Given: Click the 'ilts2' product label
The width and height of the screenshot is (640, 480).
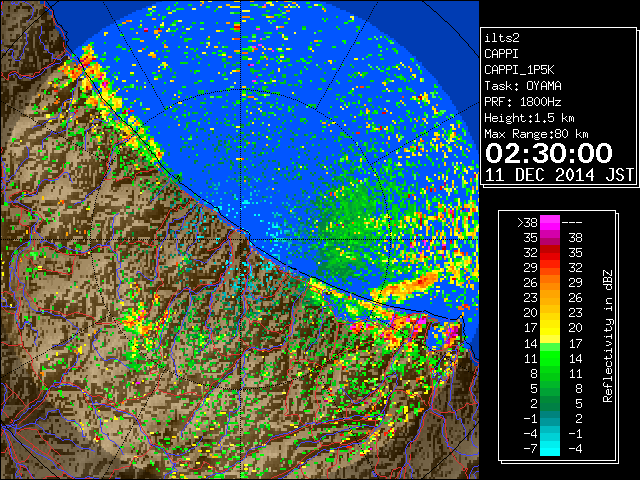Looking at the screenshot, I should [502, 38].
